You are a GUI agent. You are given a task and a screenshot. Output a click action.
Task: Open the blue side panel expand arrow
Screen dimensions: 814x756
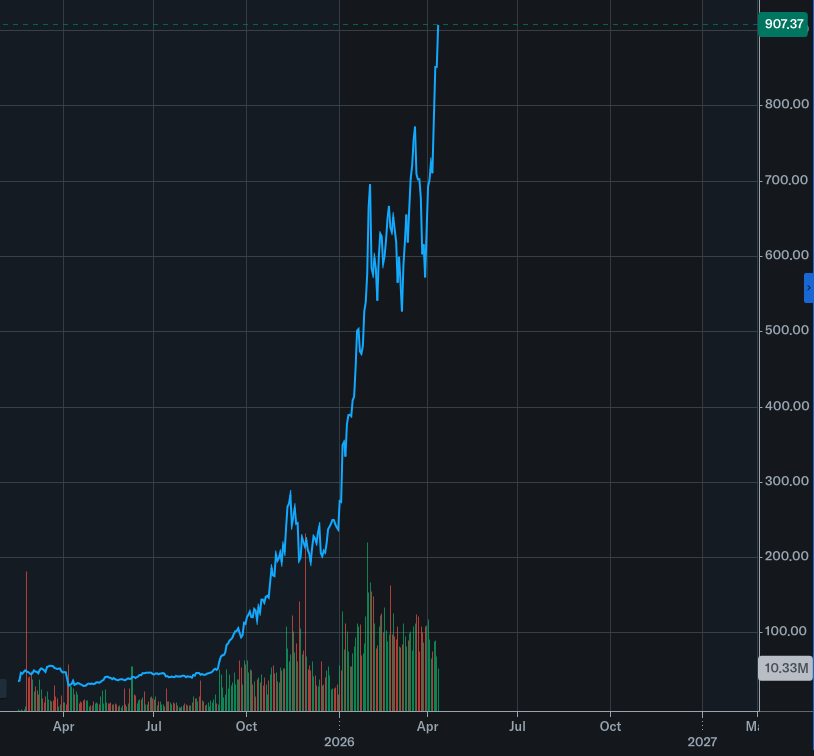coord(809,288)
